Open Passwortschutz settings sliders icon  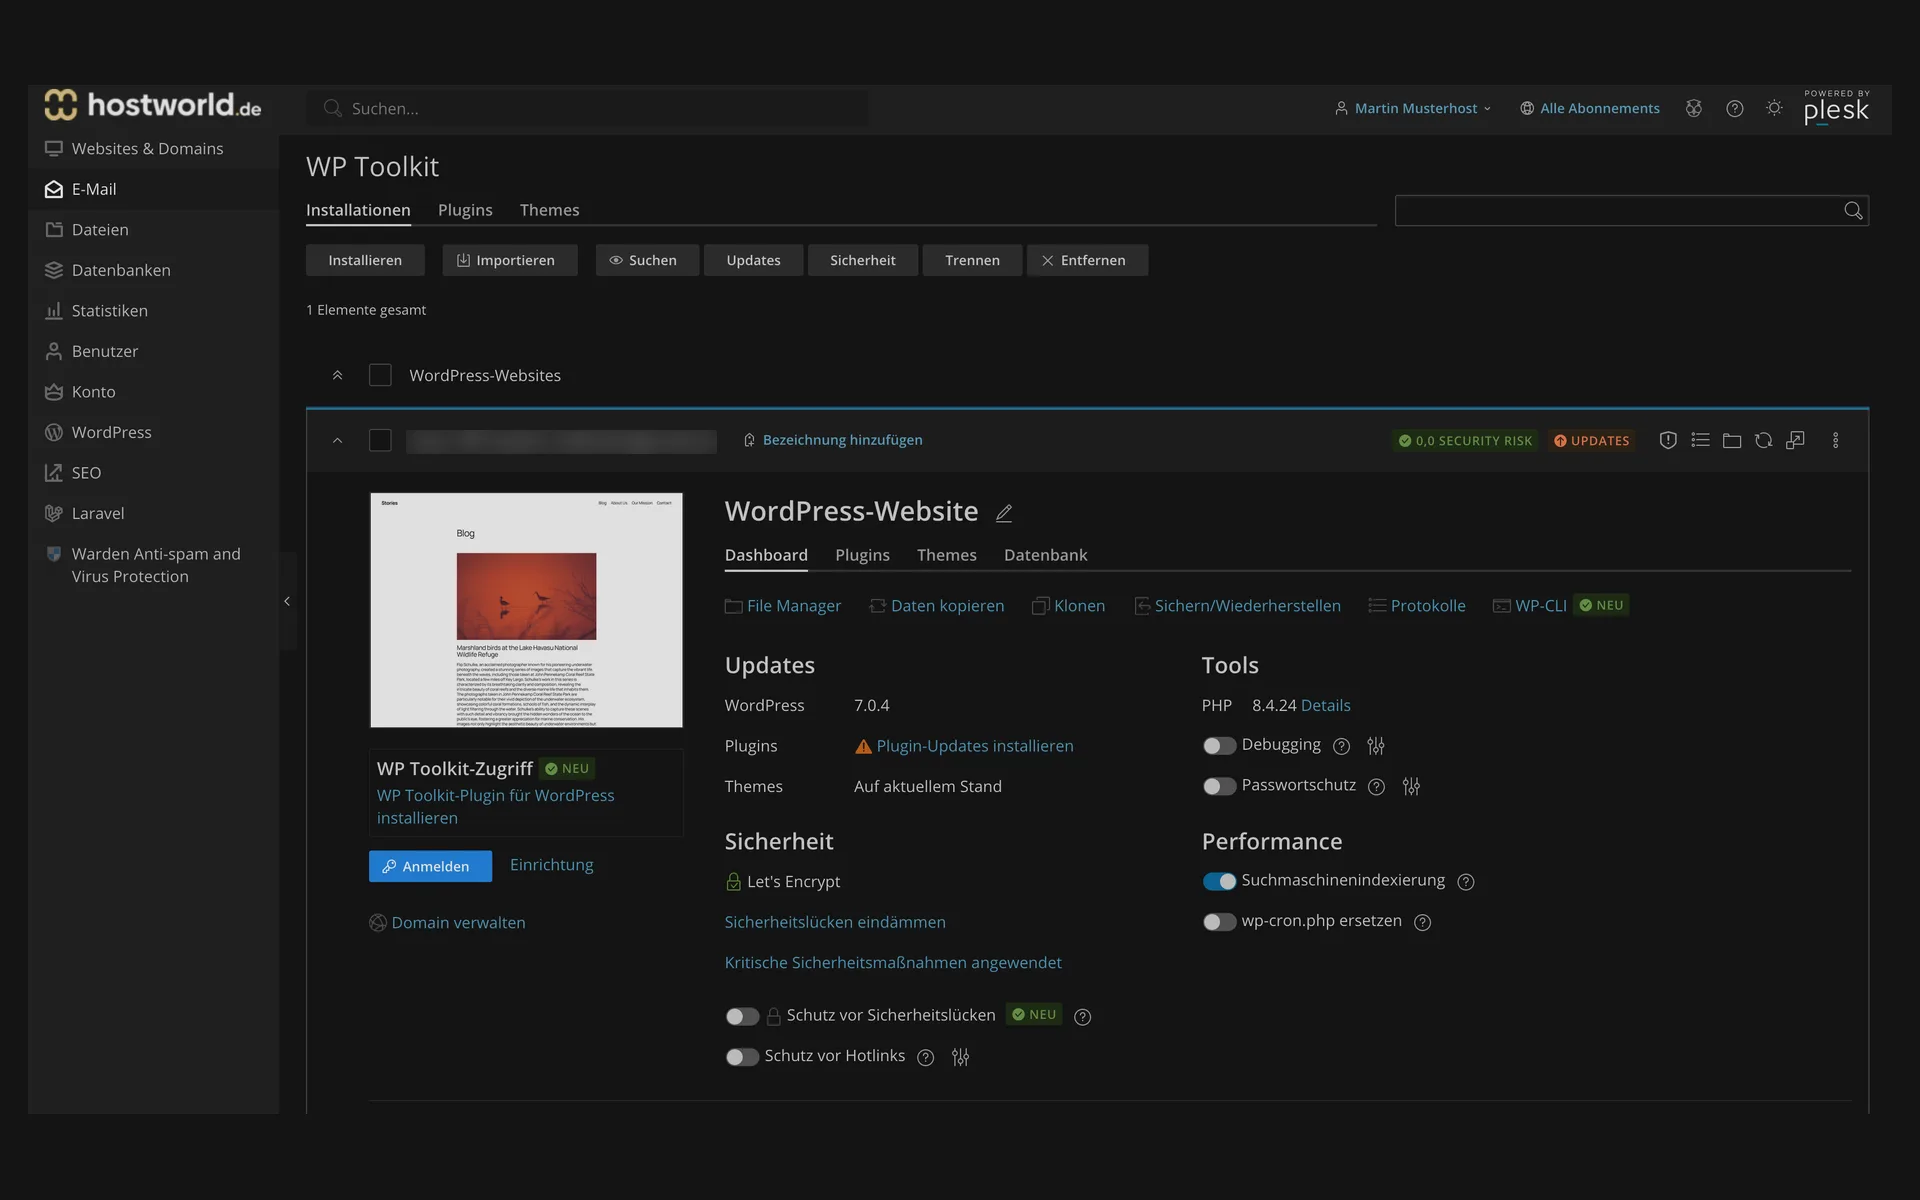coord(1411,787)
